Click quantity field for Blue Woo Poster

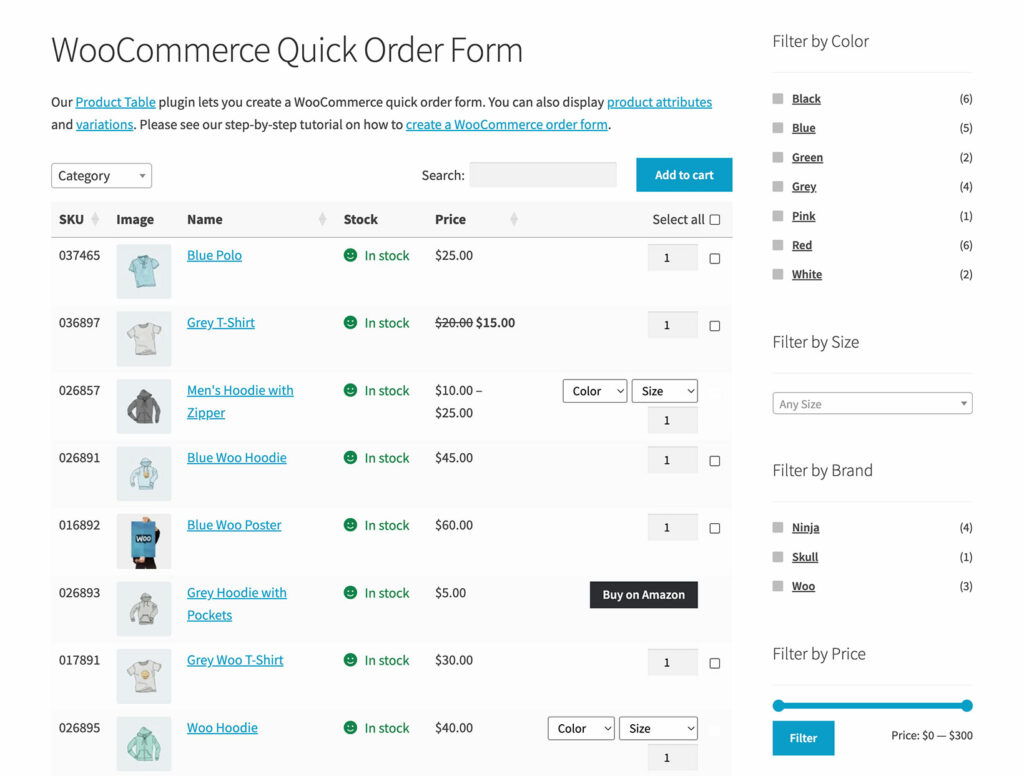tap(673, 527)
